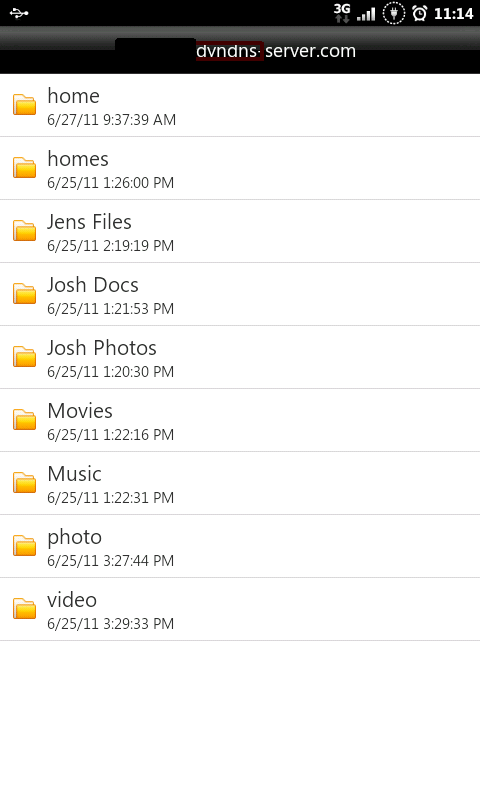480x800 pixels.
Task: Tap the Jens Files folder icon
Action: click(24, 231)
